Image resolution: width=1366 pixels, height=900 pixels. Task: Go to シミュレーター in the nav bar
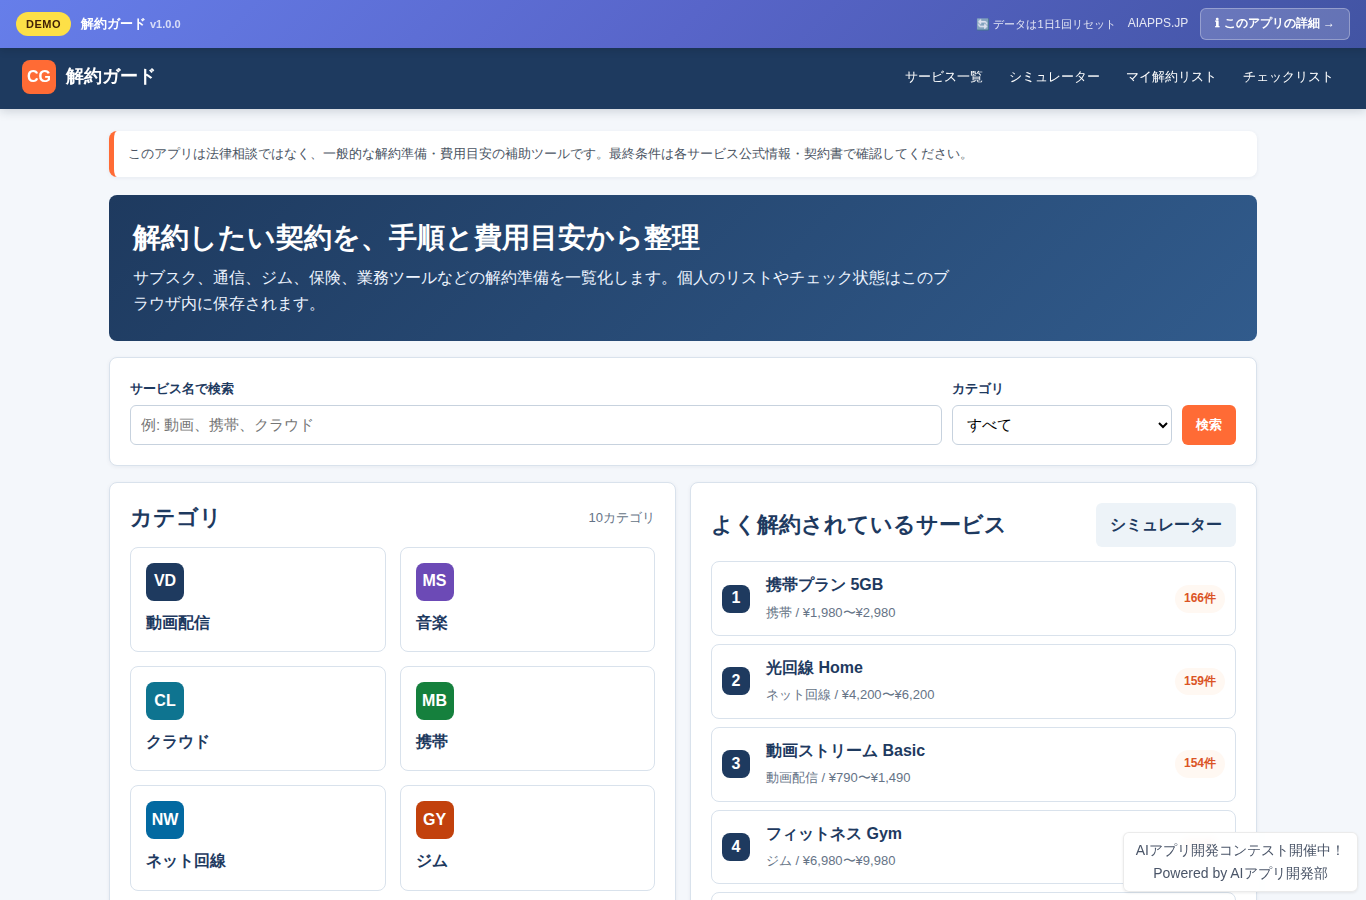click(x=1054, y=77)
